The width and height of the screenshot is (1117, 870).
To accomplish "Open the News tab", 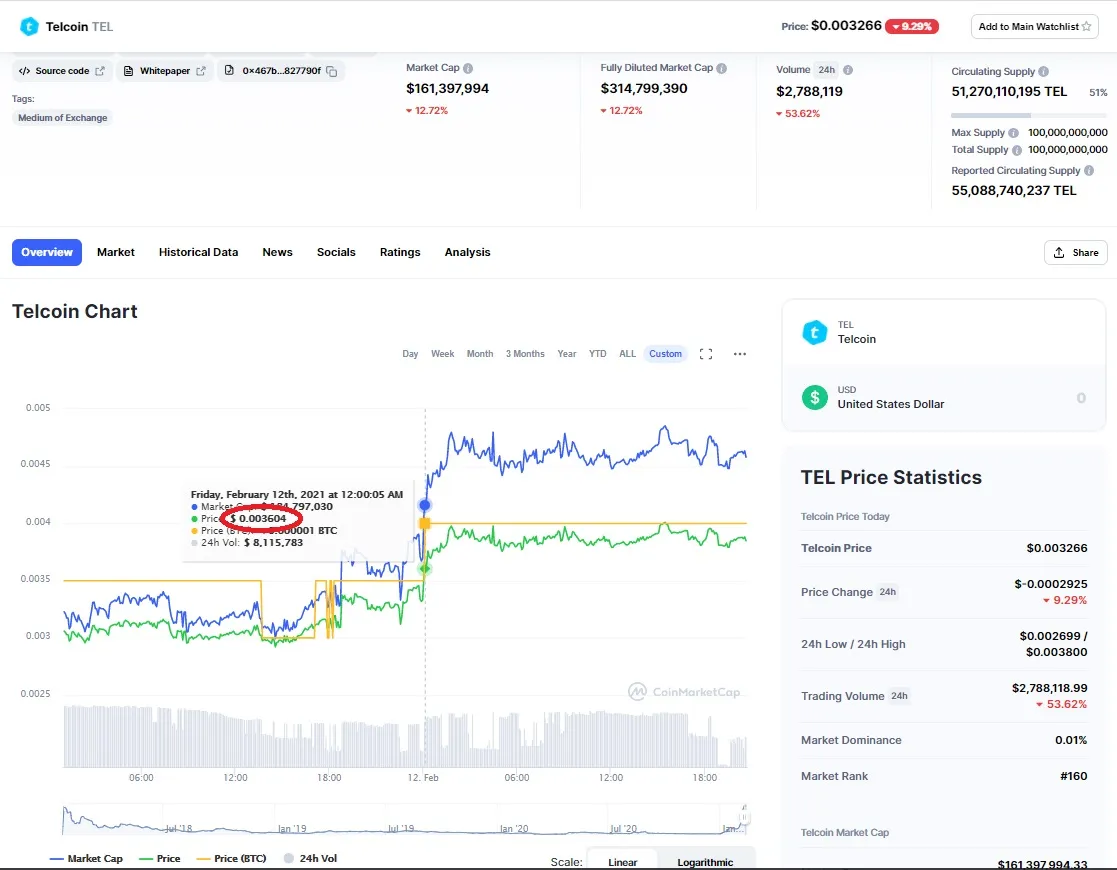I will (277, 252).
